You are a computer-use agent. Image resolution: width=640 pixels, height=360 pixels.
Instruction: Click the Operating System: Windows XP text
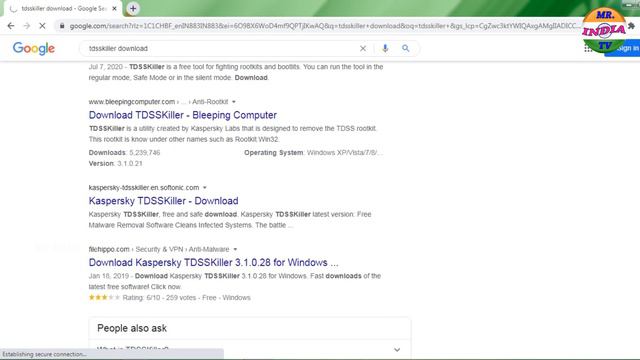pyautogui.click(x=313, y=153)
